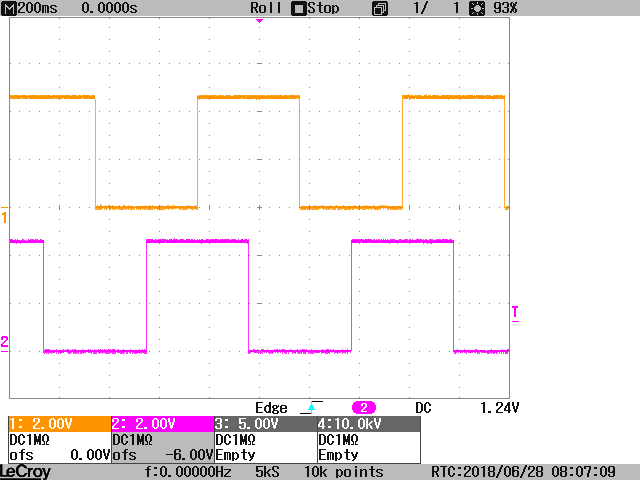
Task: Click the rising edge trigger slope icon
Action: pos(311,407)
